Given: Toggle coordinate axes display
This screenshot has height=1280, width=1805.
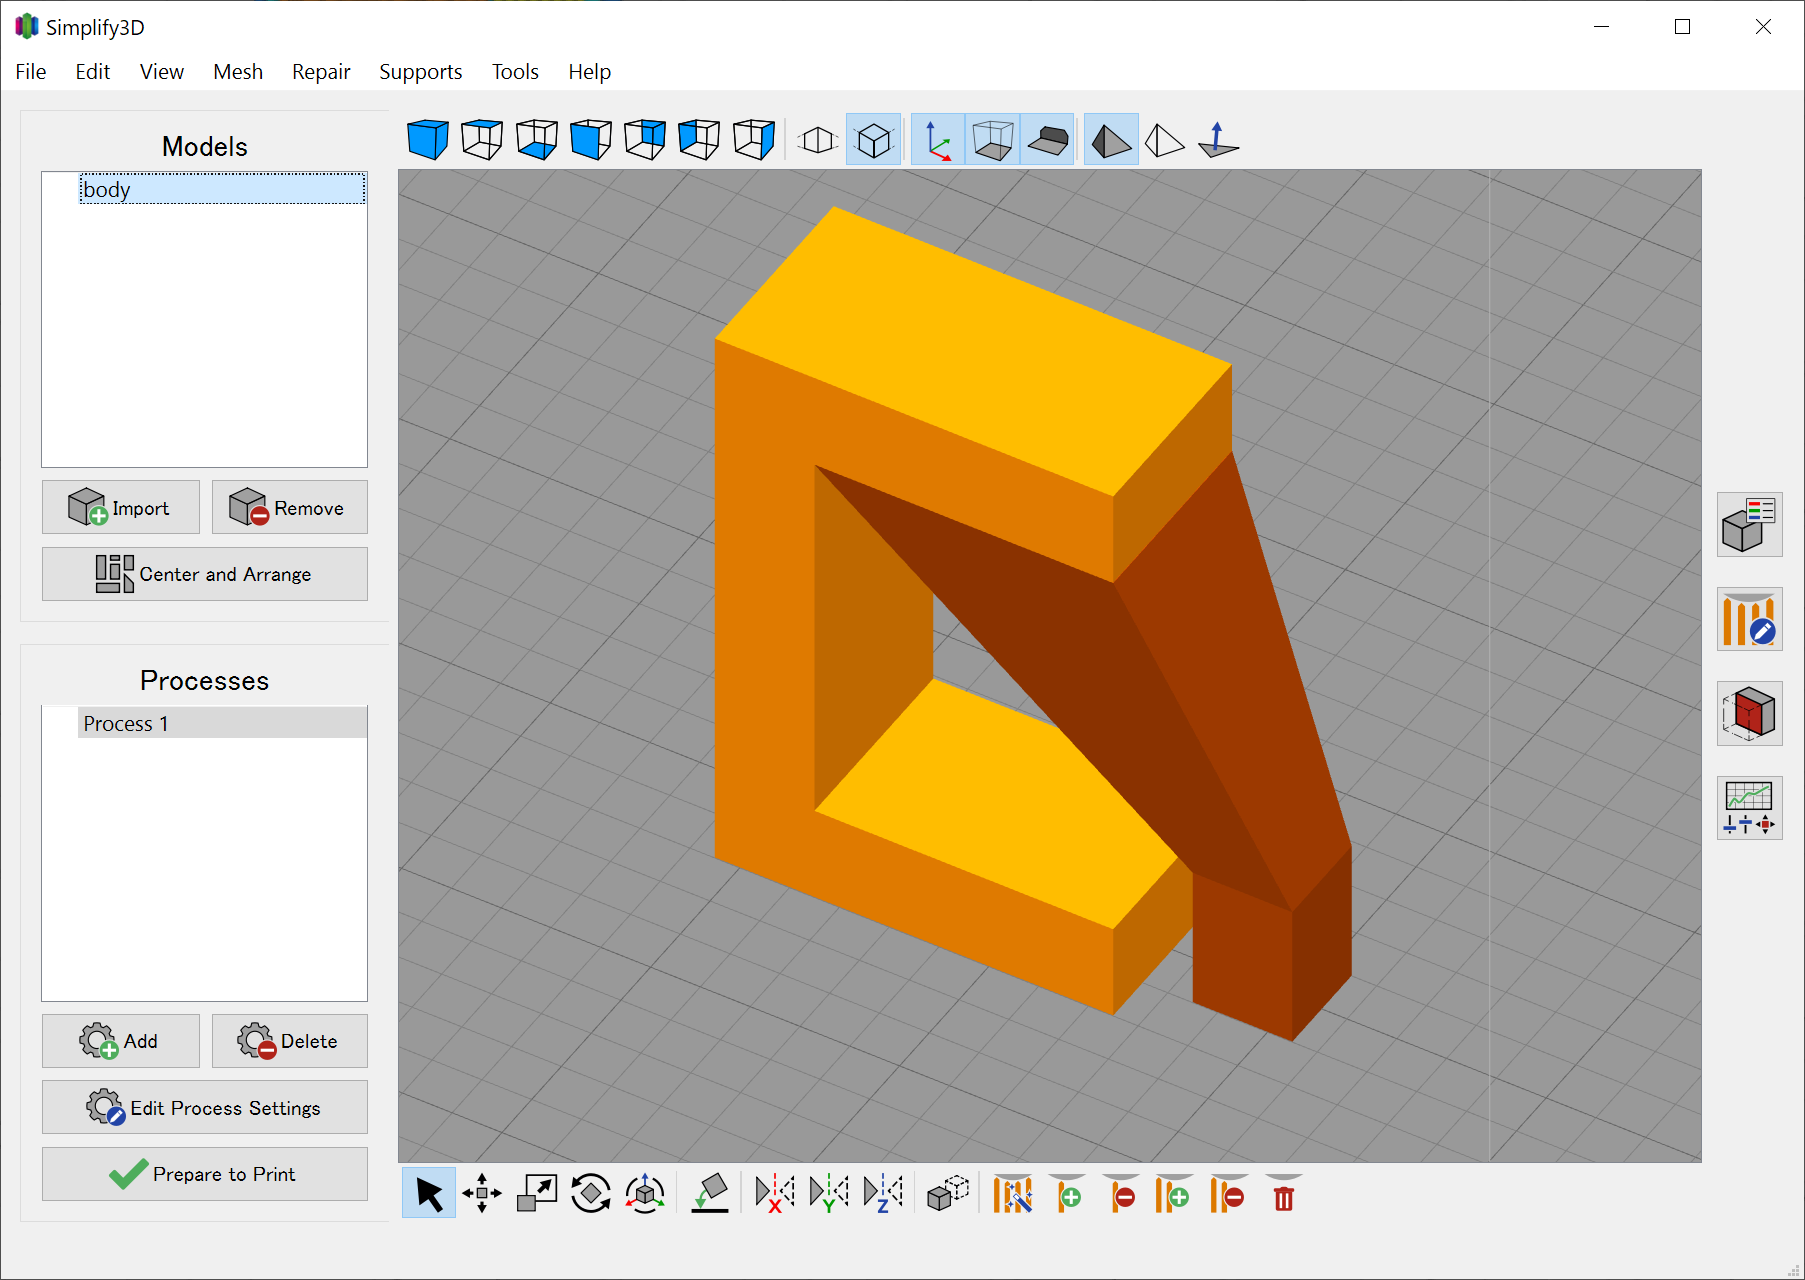Looking at the screenshot, I should [938, 139].
